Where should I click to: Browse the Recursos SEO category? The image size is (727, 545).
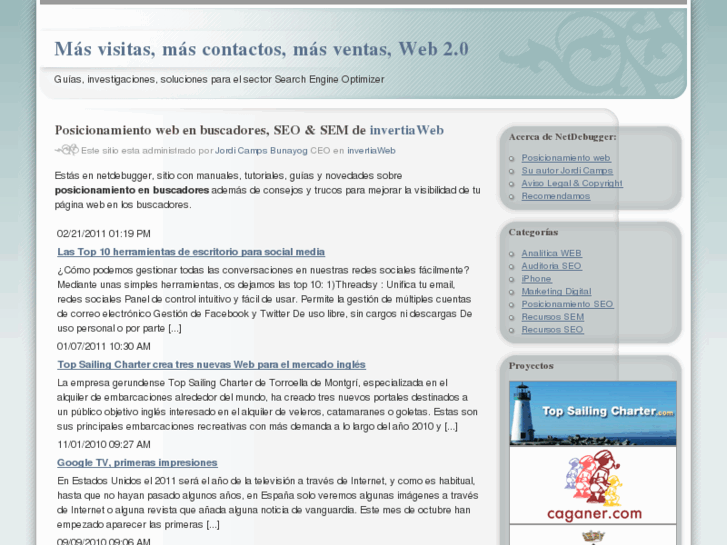[x=553, y=329]
